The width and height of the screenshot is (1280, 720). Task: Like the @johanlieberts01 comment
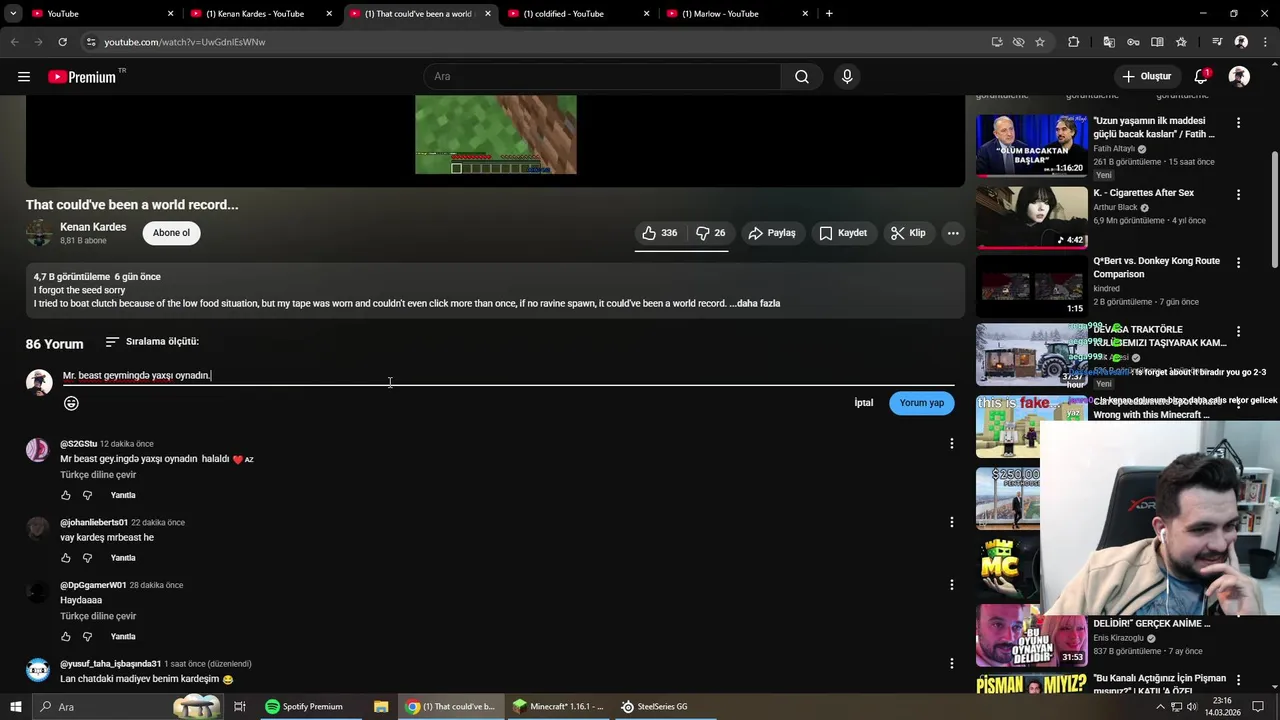click(66, 558)
